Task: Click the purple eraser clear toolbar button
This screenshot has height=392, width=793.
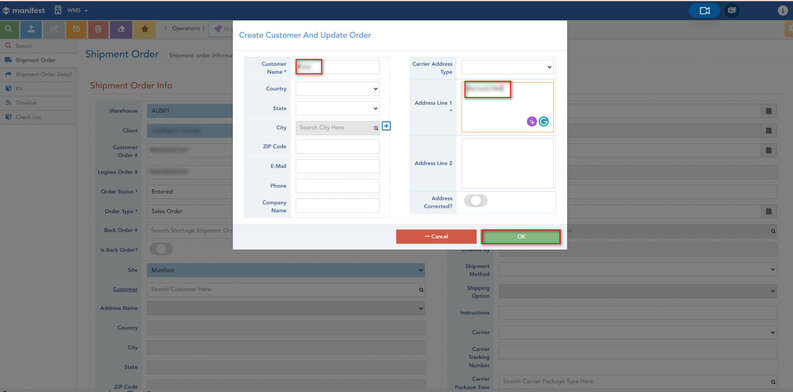Action: 121,29
